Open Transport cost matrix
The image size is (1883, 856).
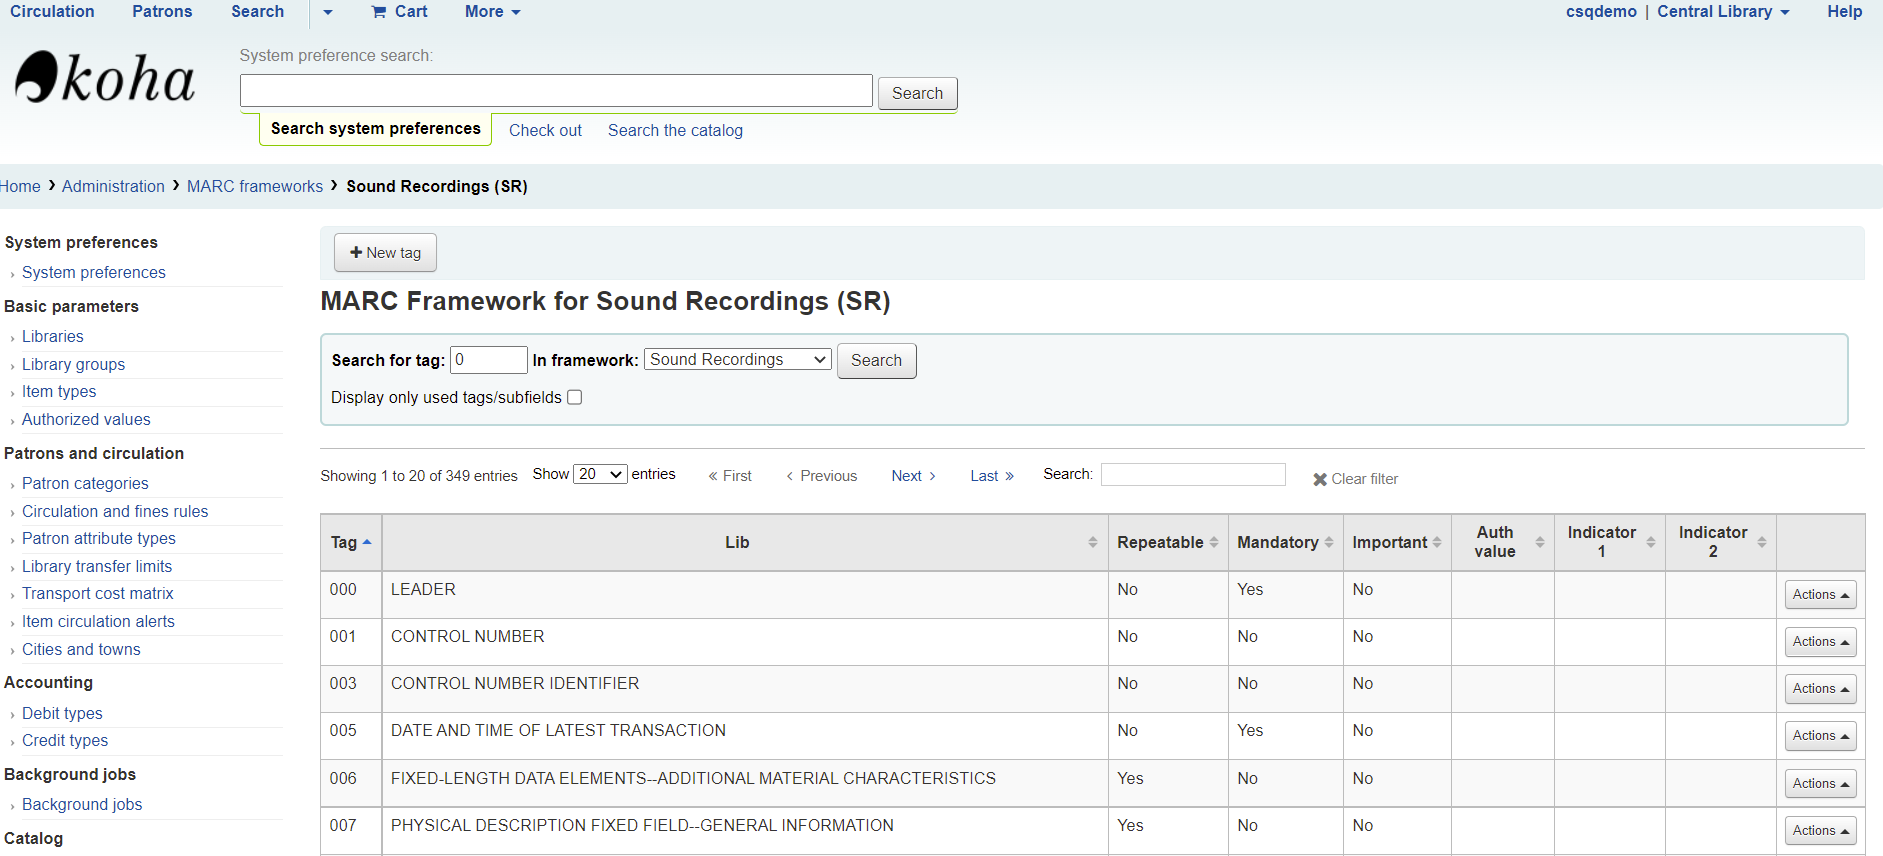(x=98, y=594)
